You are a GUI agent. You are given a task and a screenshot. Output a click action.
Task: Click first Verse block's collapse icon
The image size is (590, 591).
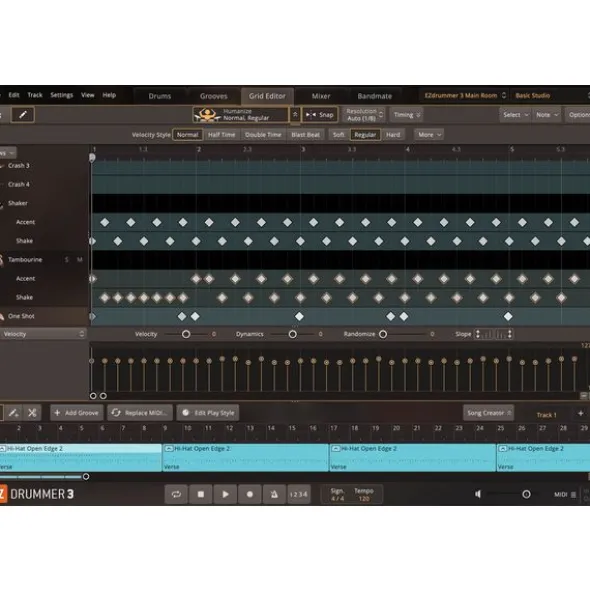[x=2, y=449]
